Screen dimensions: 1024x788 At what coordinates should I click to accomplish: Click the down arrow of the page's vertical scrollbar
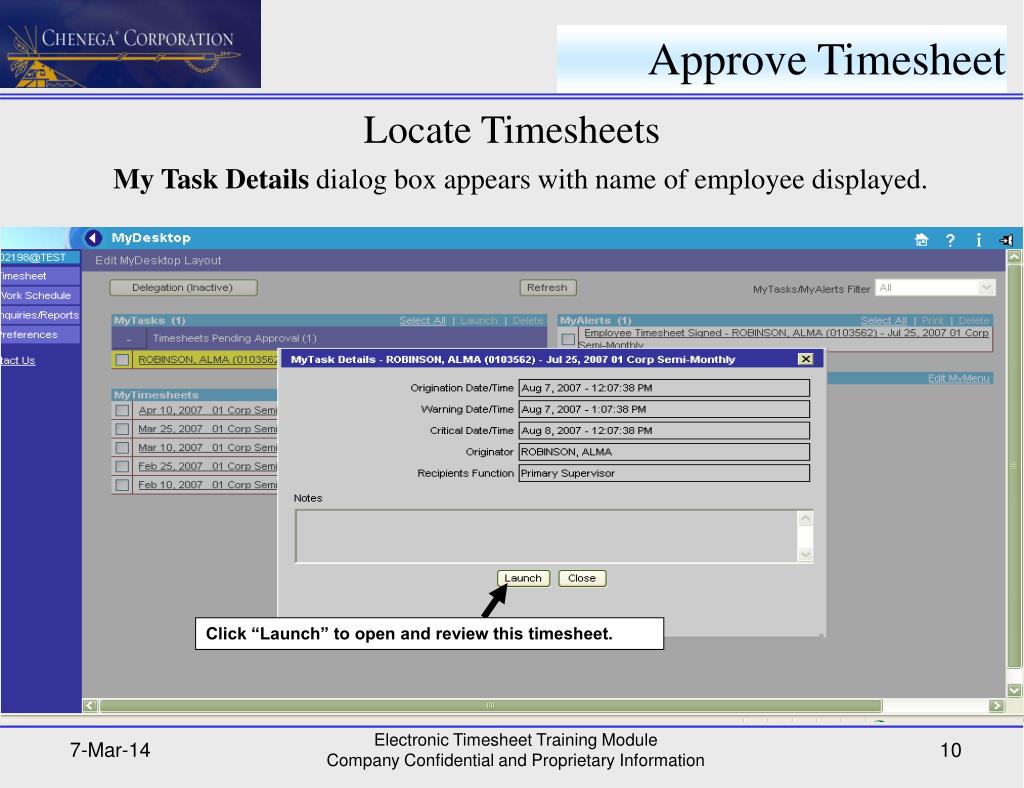coord(1014,690)
